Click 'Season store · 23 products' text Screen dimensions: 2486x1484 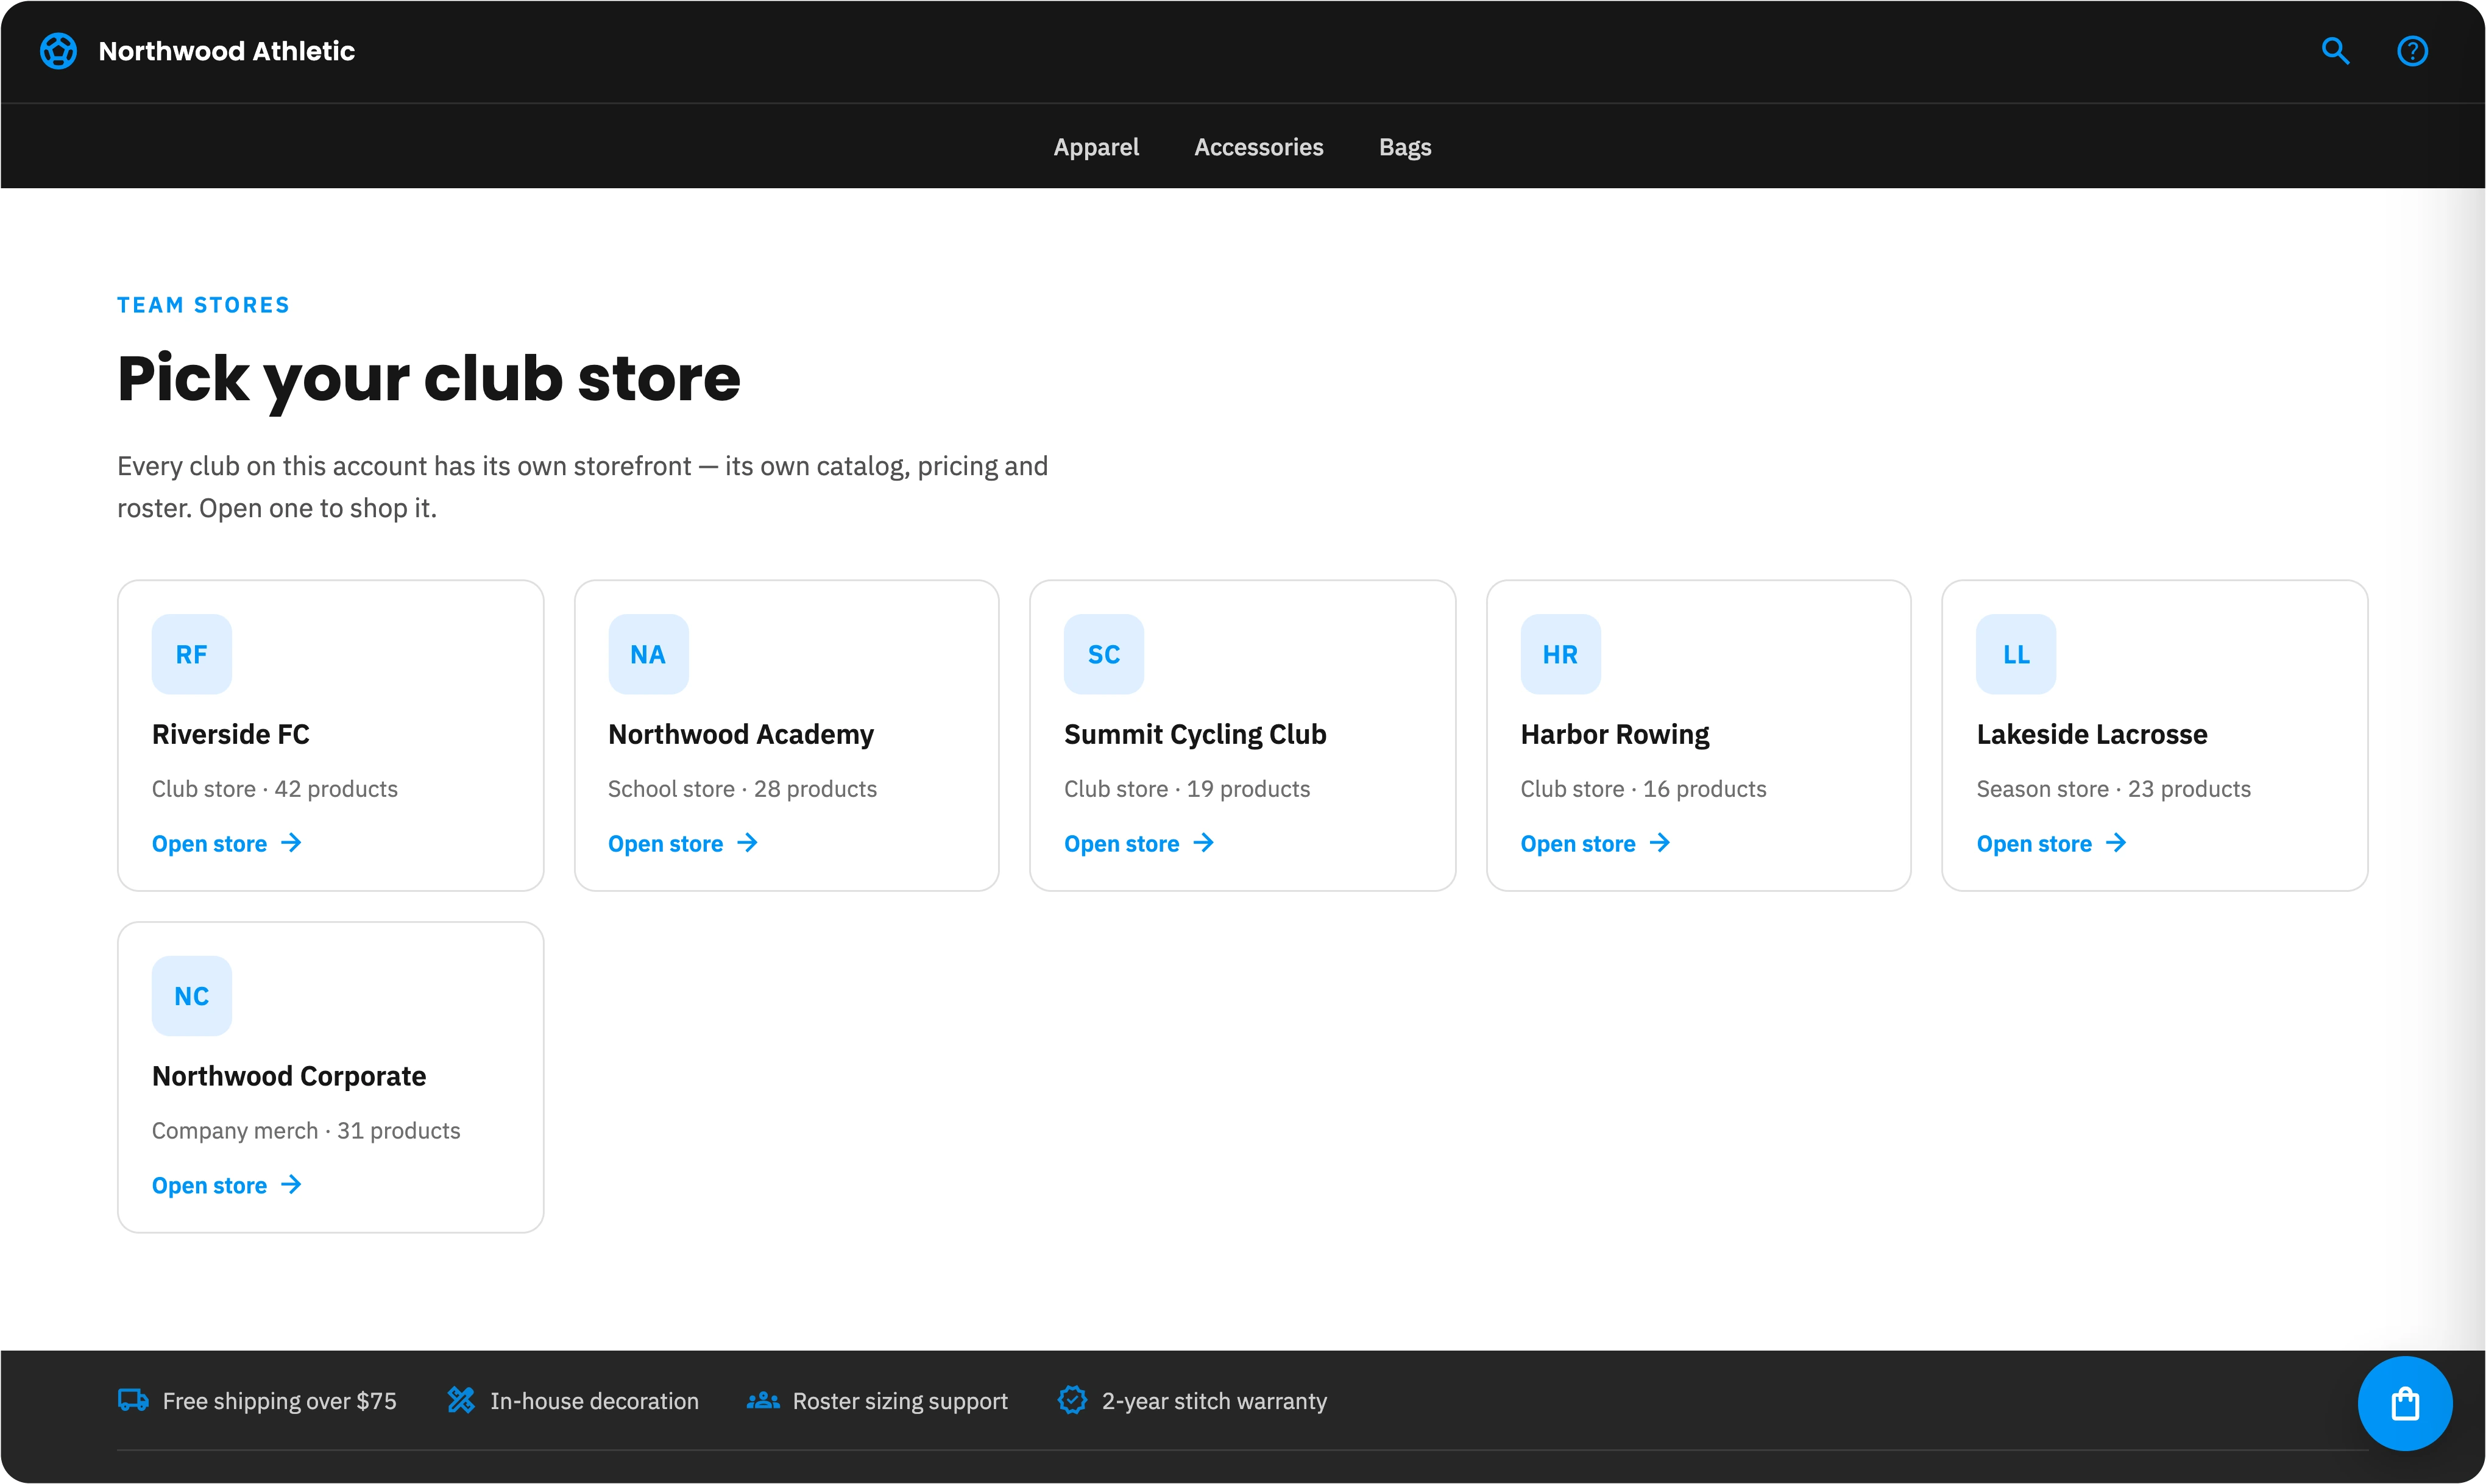(x=2114, y=789)
